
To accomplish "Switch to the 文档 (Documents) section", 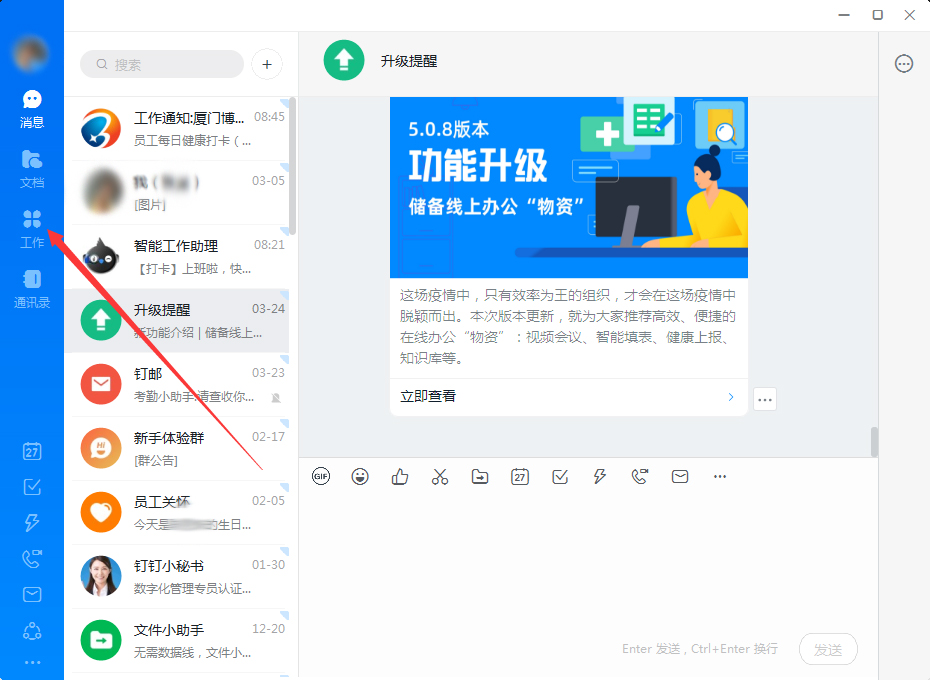I will (x=31, y=170).
